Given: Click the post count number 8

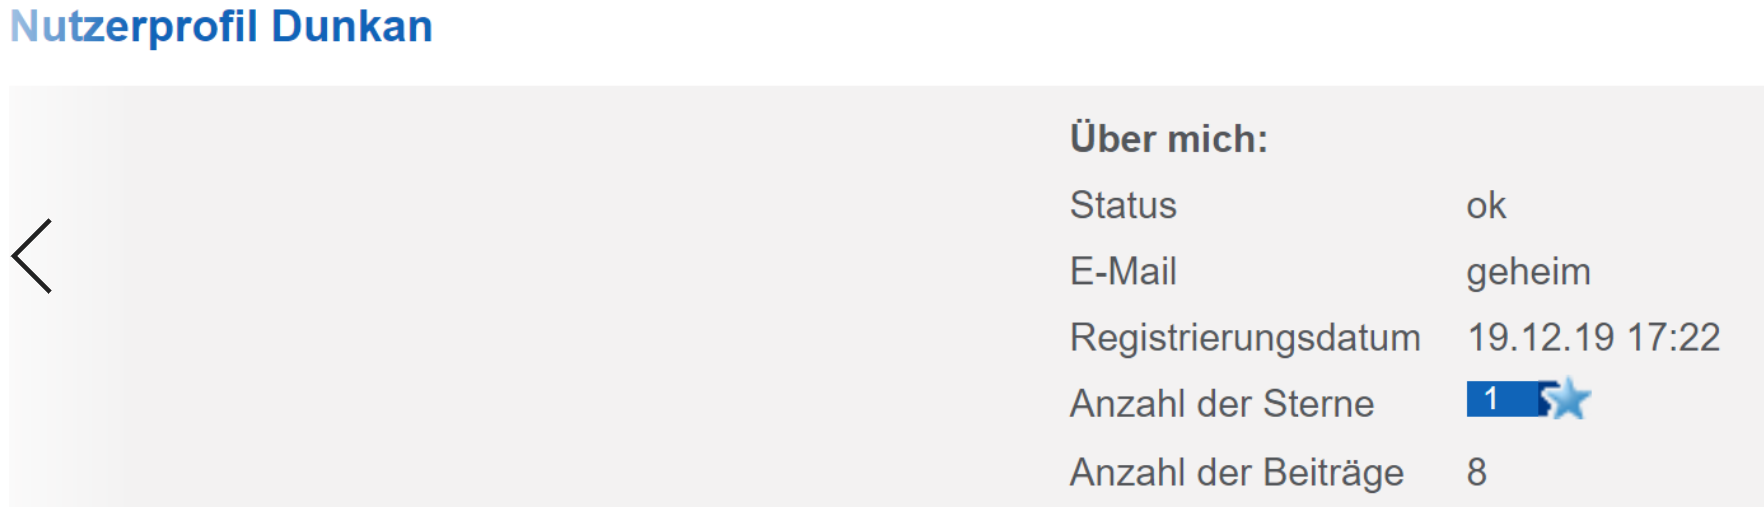Looking at the screenshot, I should point(1477,472).
